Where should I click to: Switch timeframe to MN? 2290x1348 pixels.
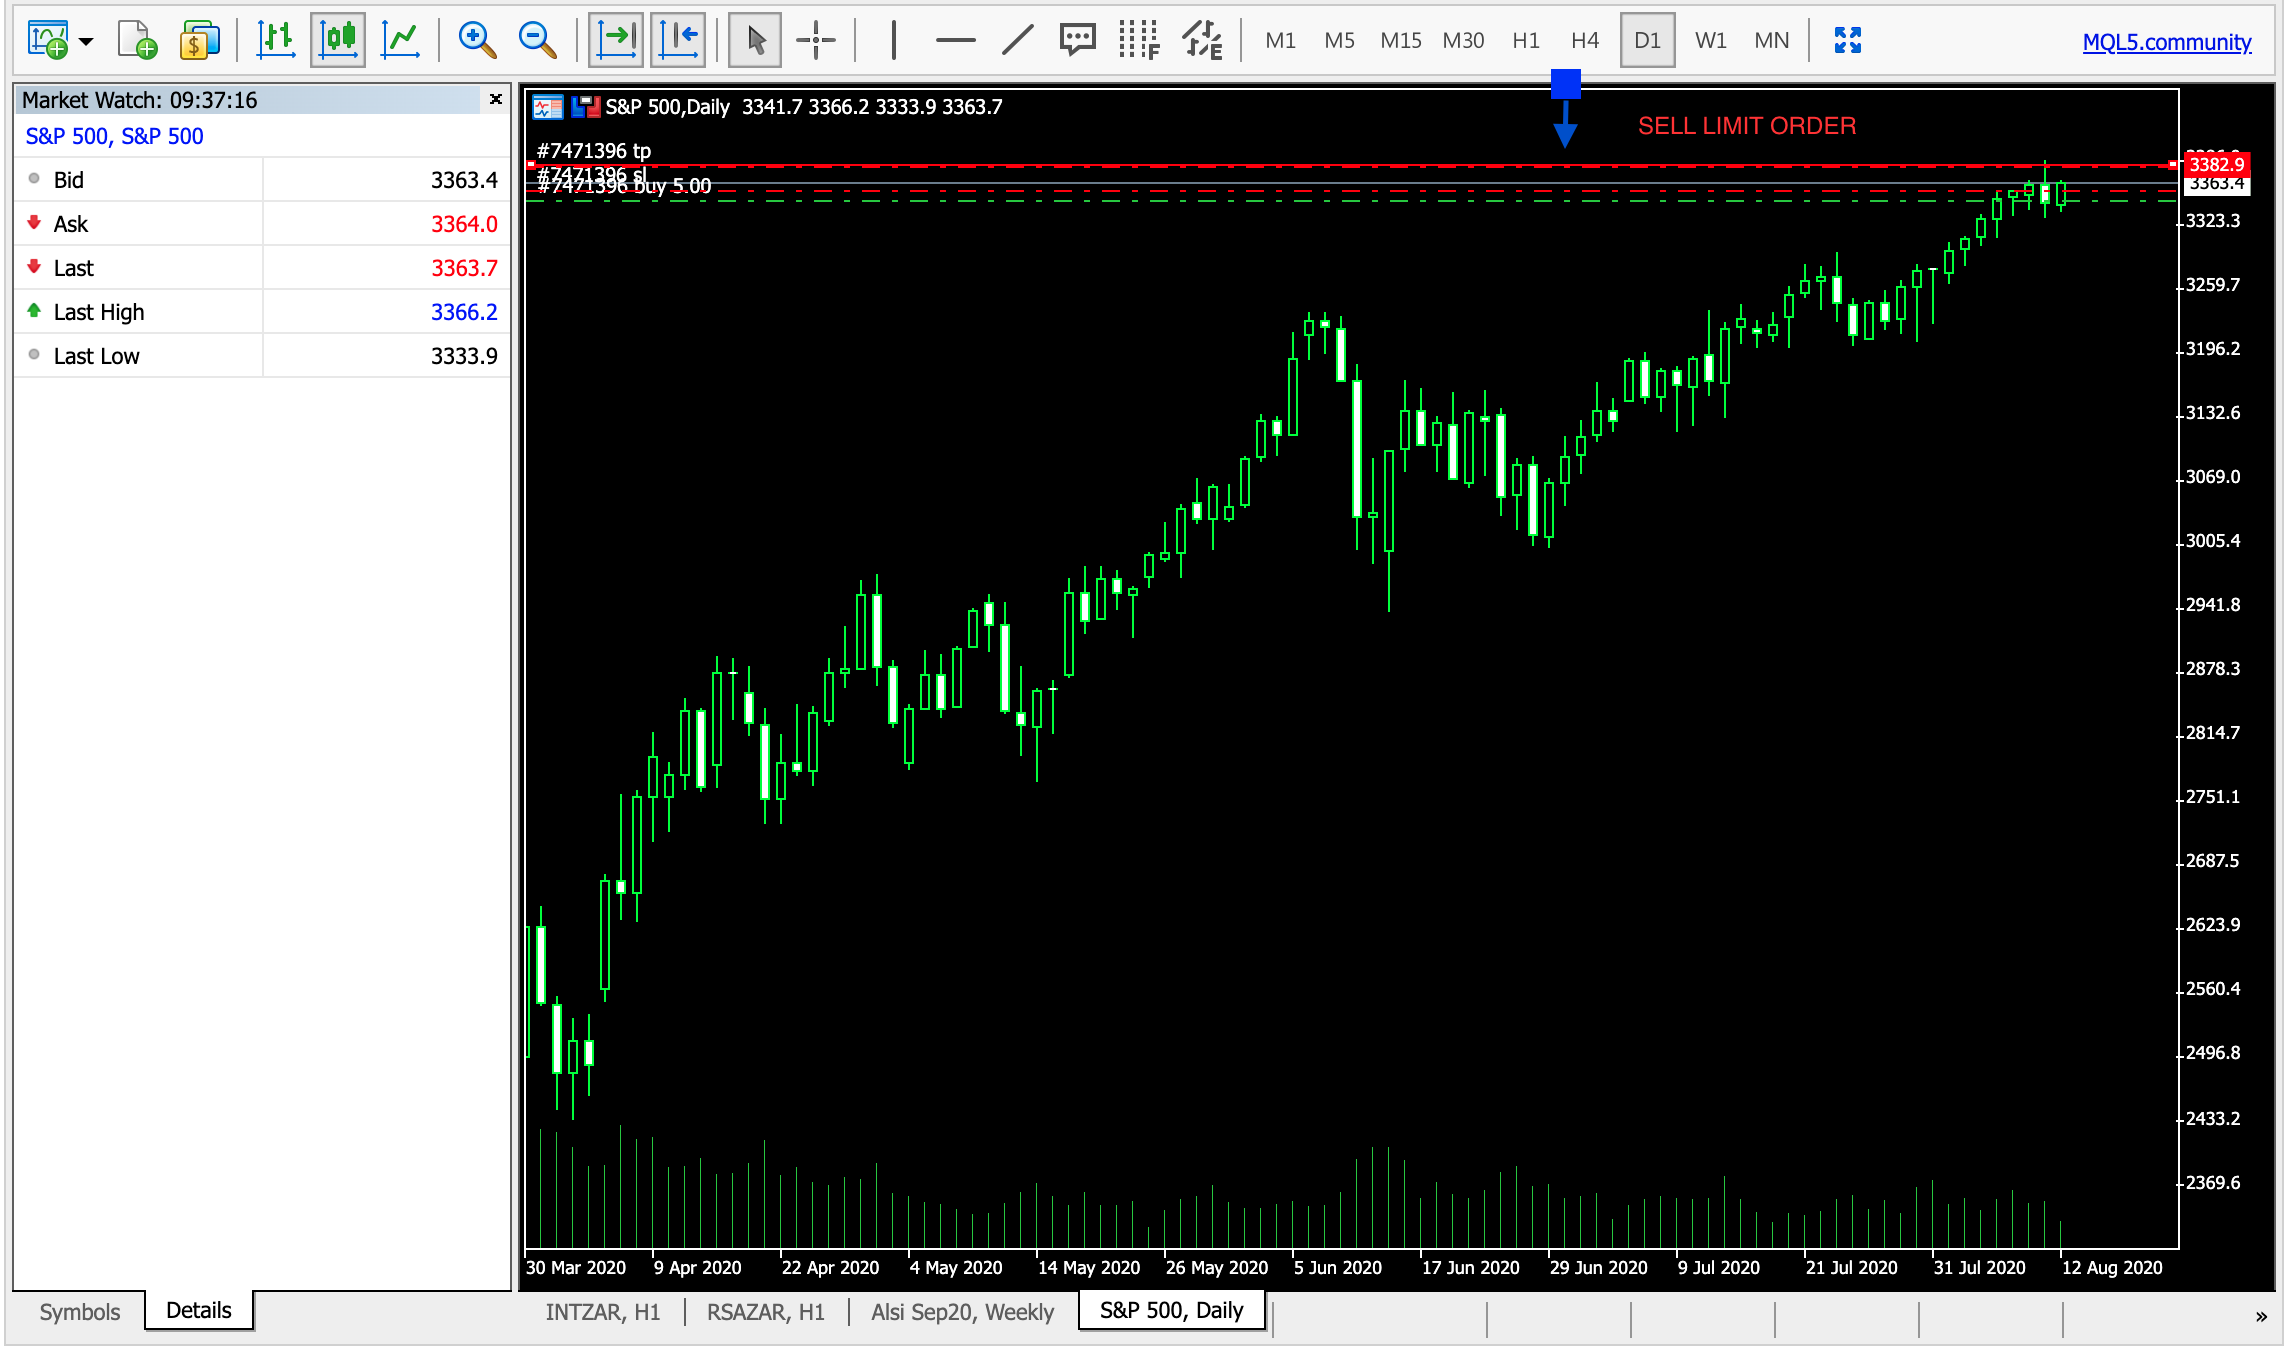tap(1771, 41)
